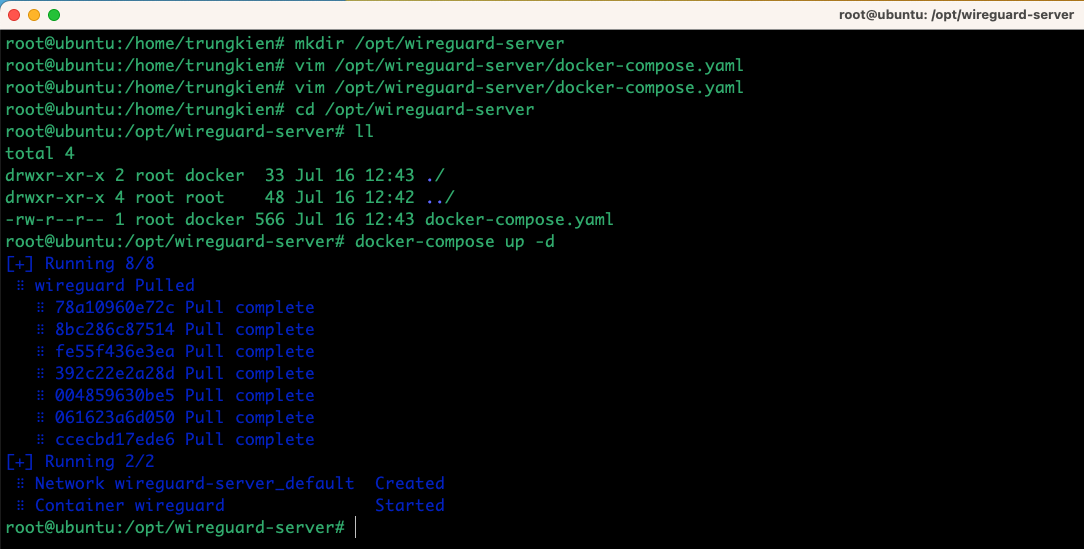Click the 'Running 8/8' status line
Image resolution: width=1084 pixels, height=549 pixels.
coord(80,263)
